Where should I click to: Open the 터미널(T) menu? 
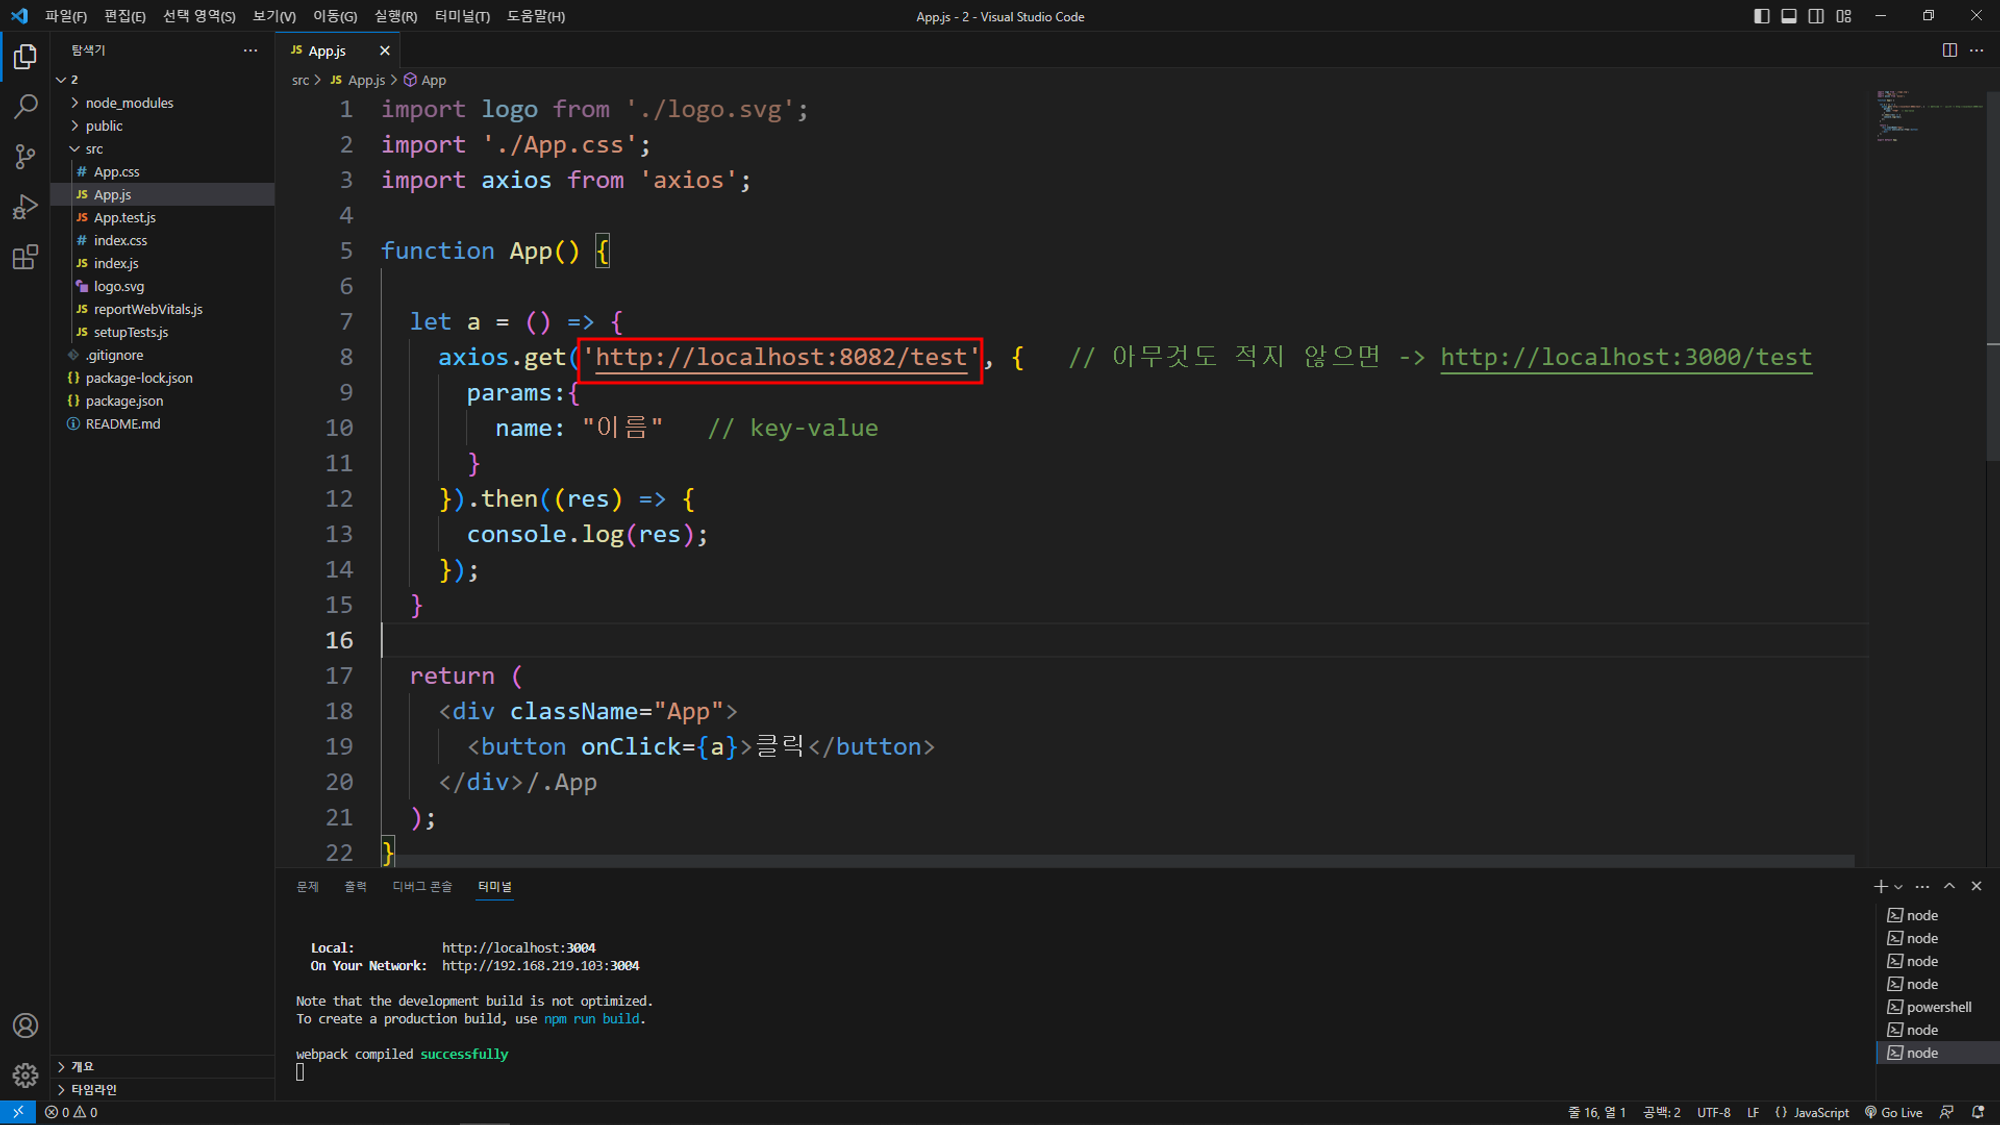pyautogui.click(x=462, y=16)
